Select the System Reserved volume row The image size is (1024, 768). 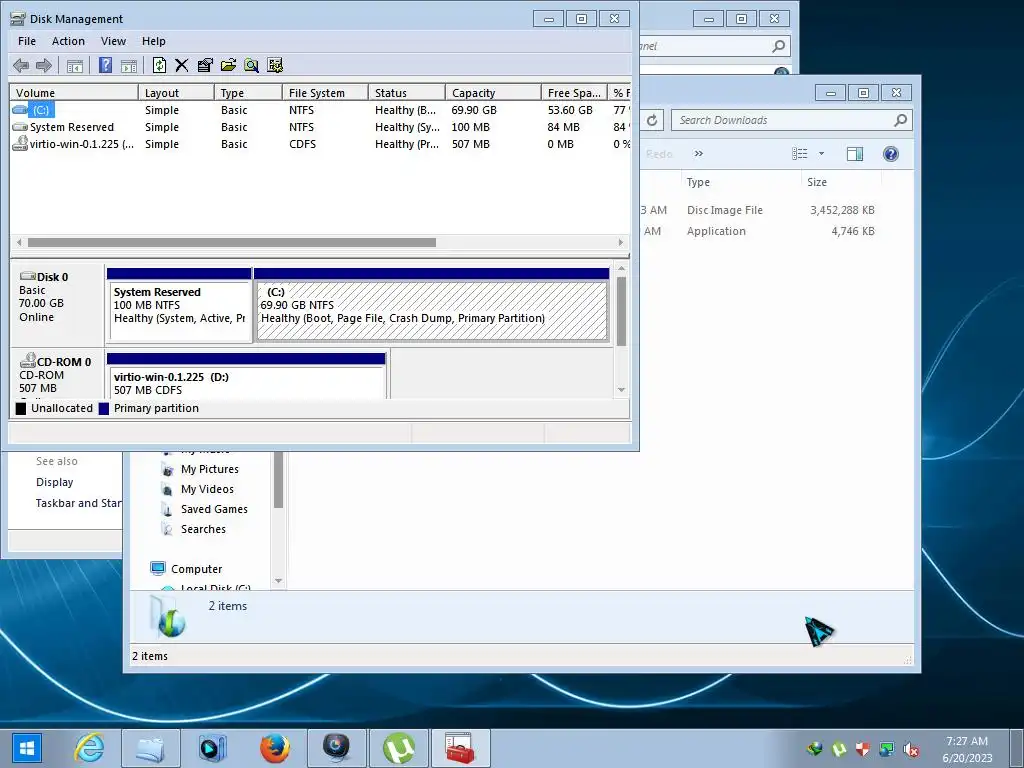(320, 127)
